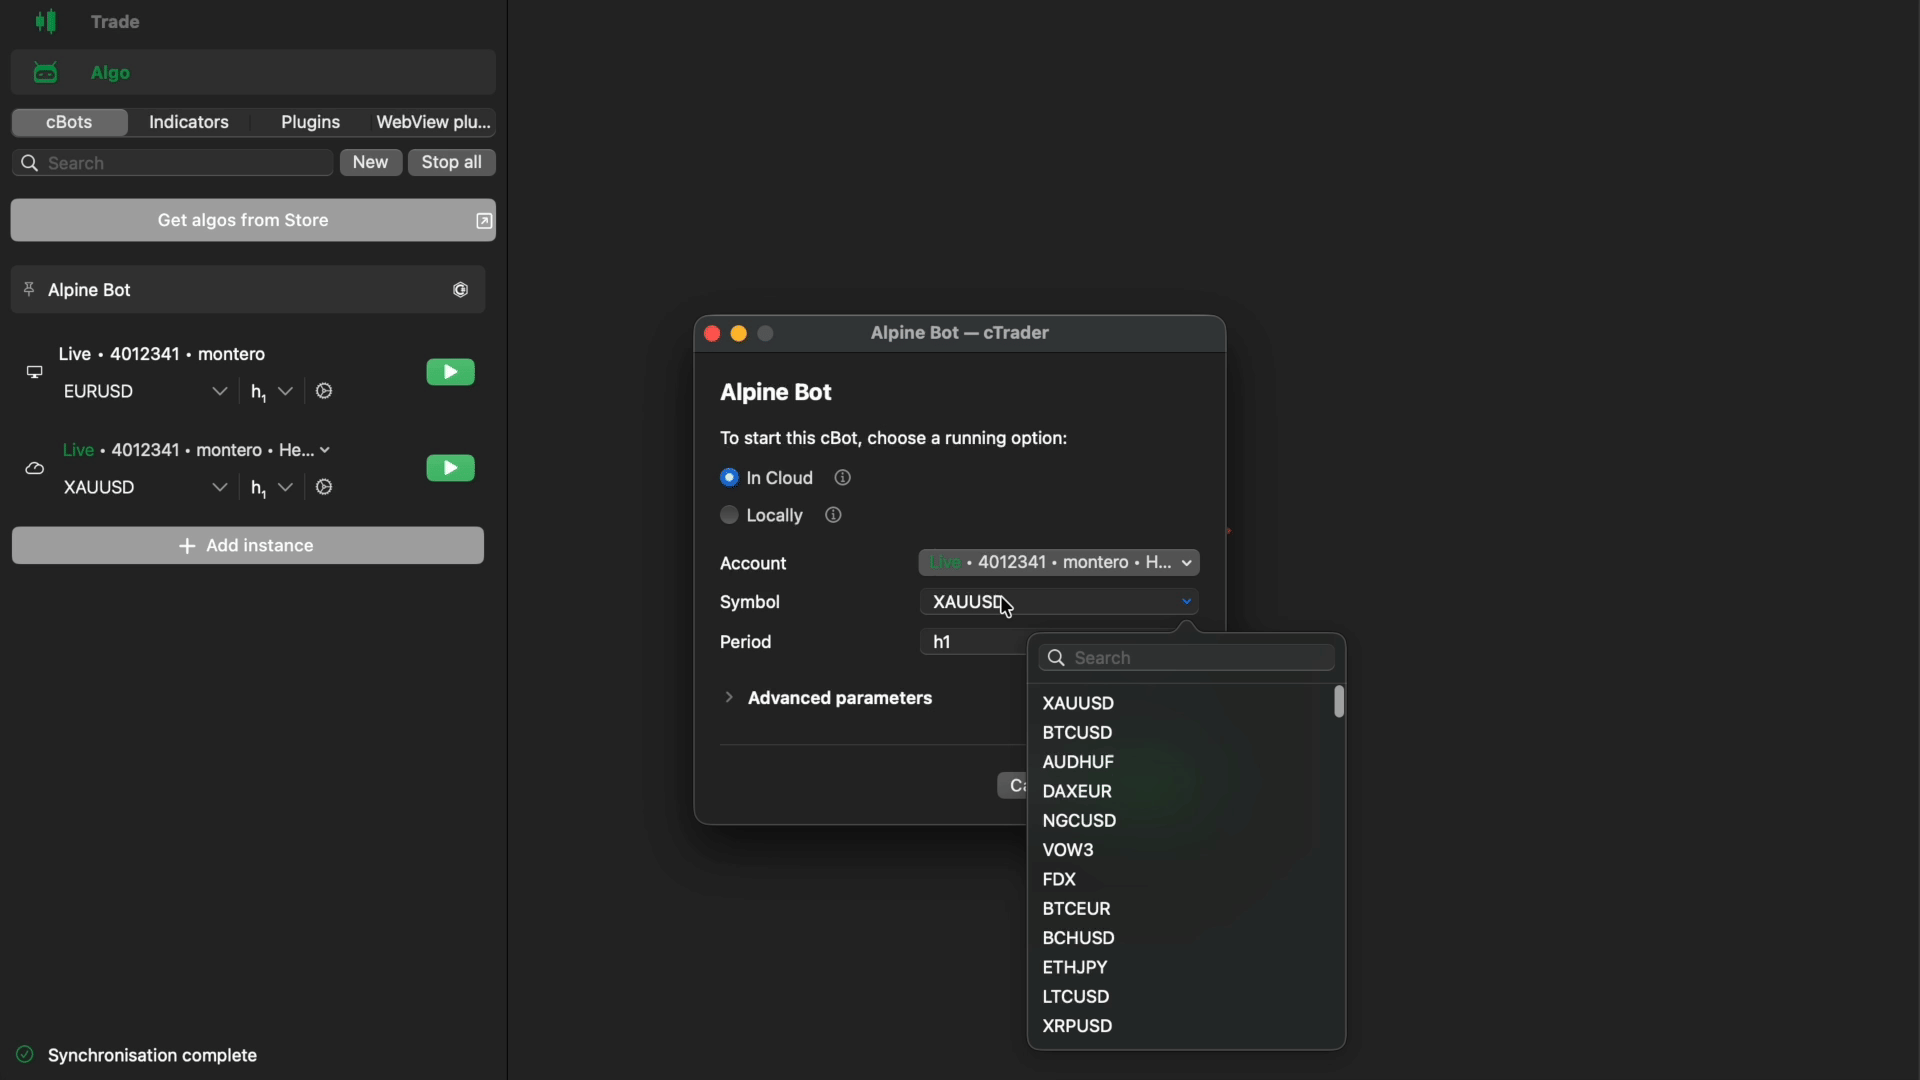Click the local monitor icon for EURUSD instance
Viewport: 1920px width, 1080px height.
coord(34,373)
